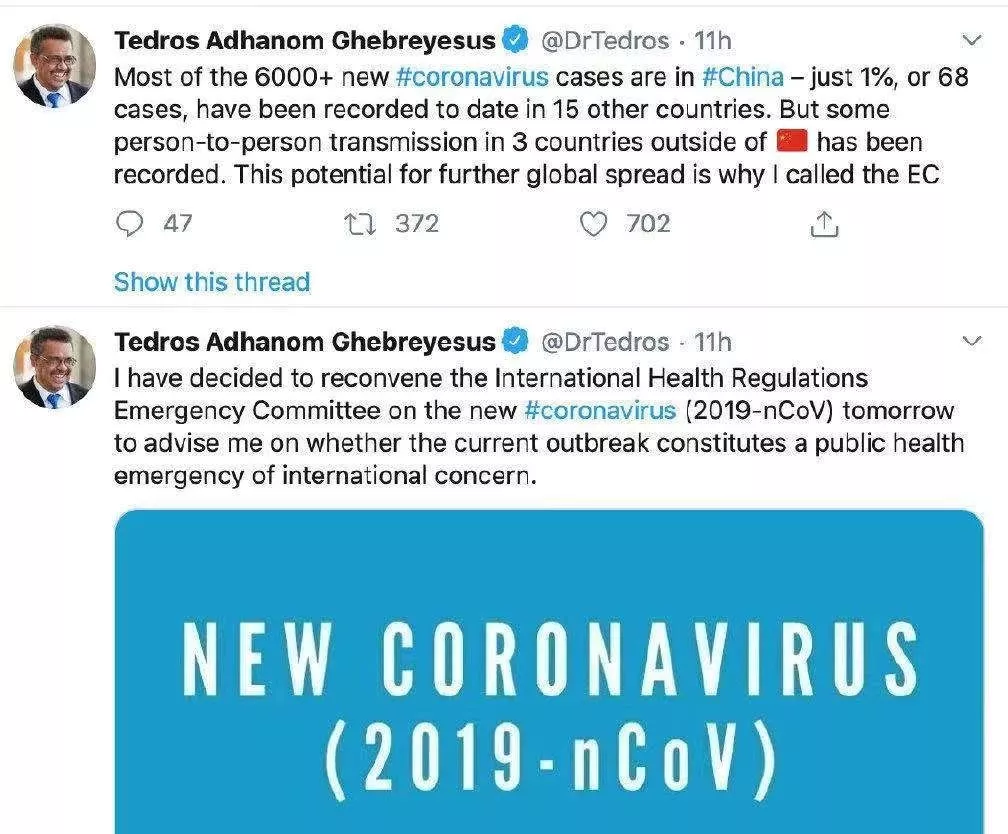The height and width of the screenshot is (834, 1008).
Task: Click @DrTedros handle on second tweet
Action: pos(604,342)
